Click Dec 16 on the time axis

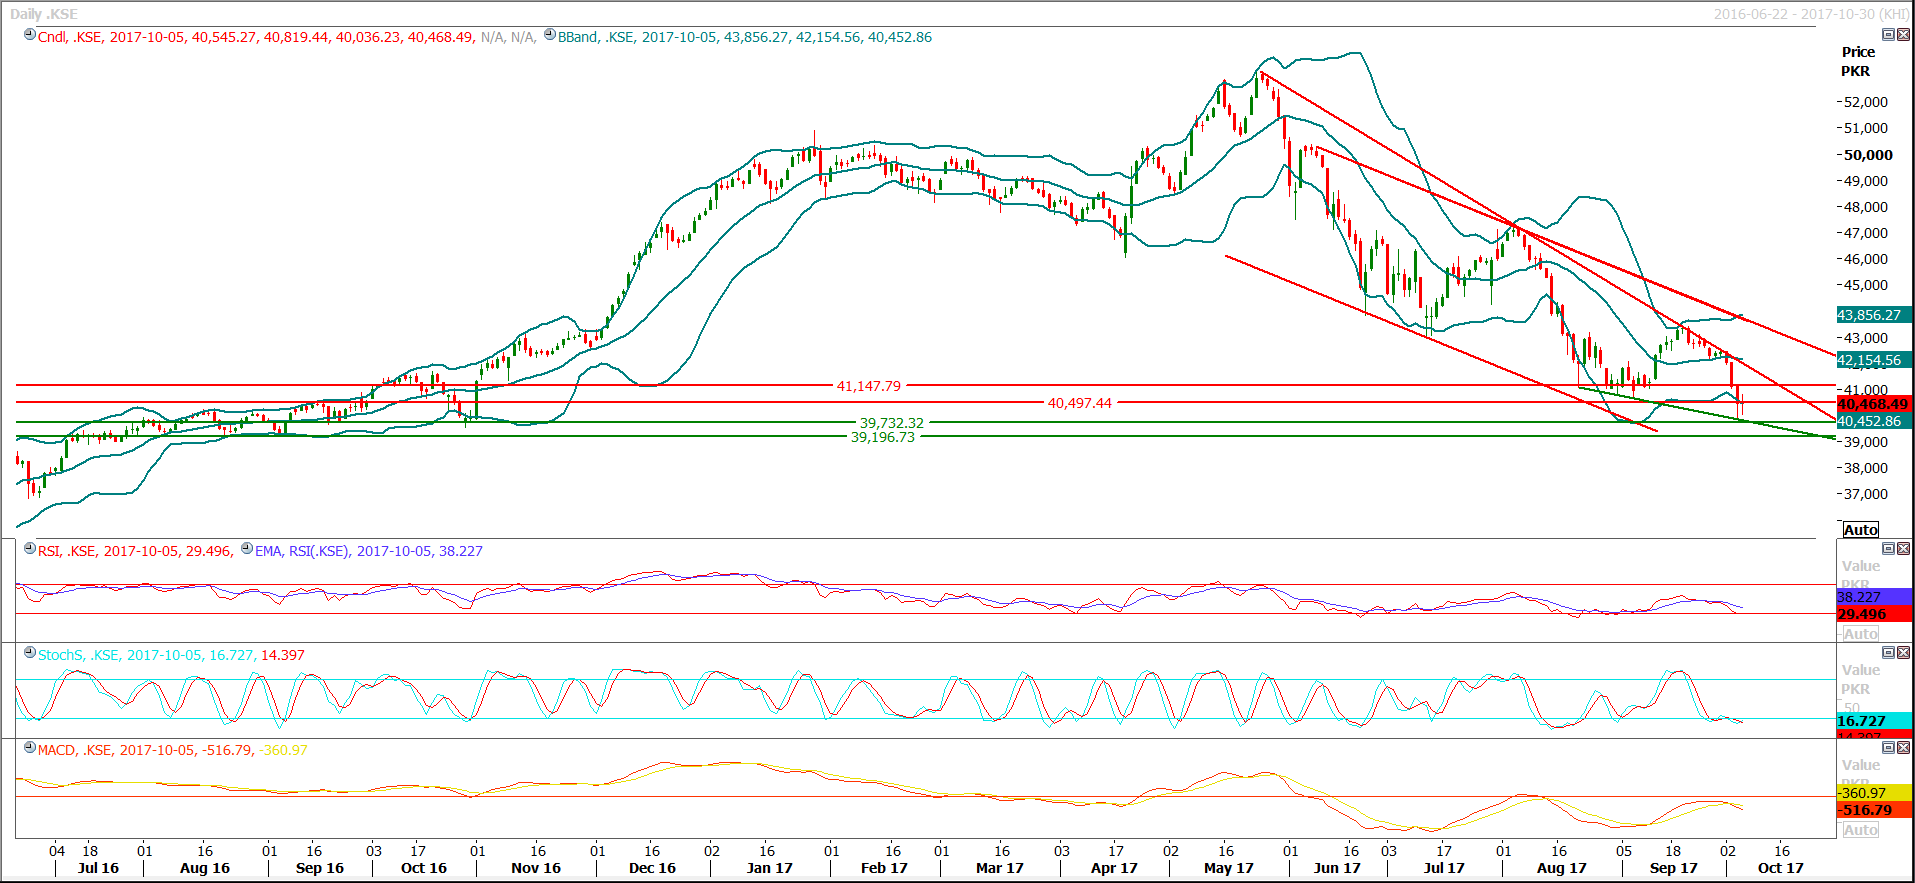(652, 868)
